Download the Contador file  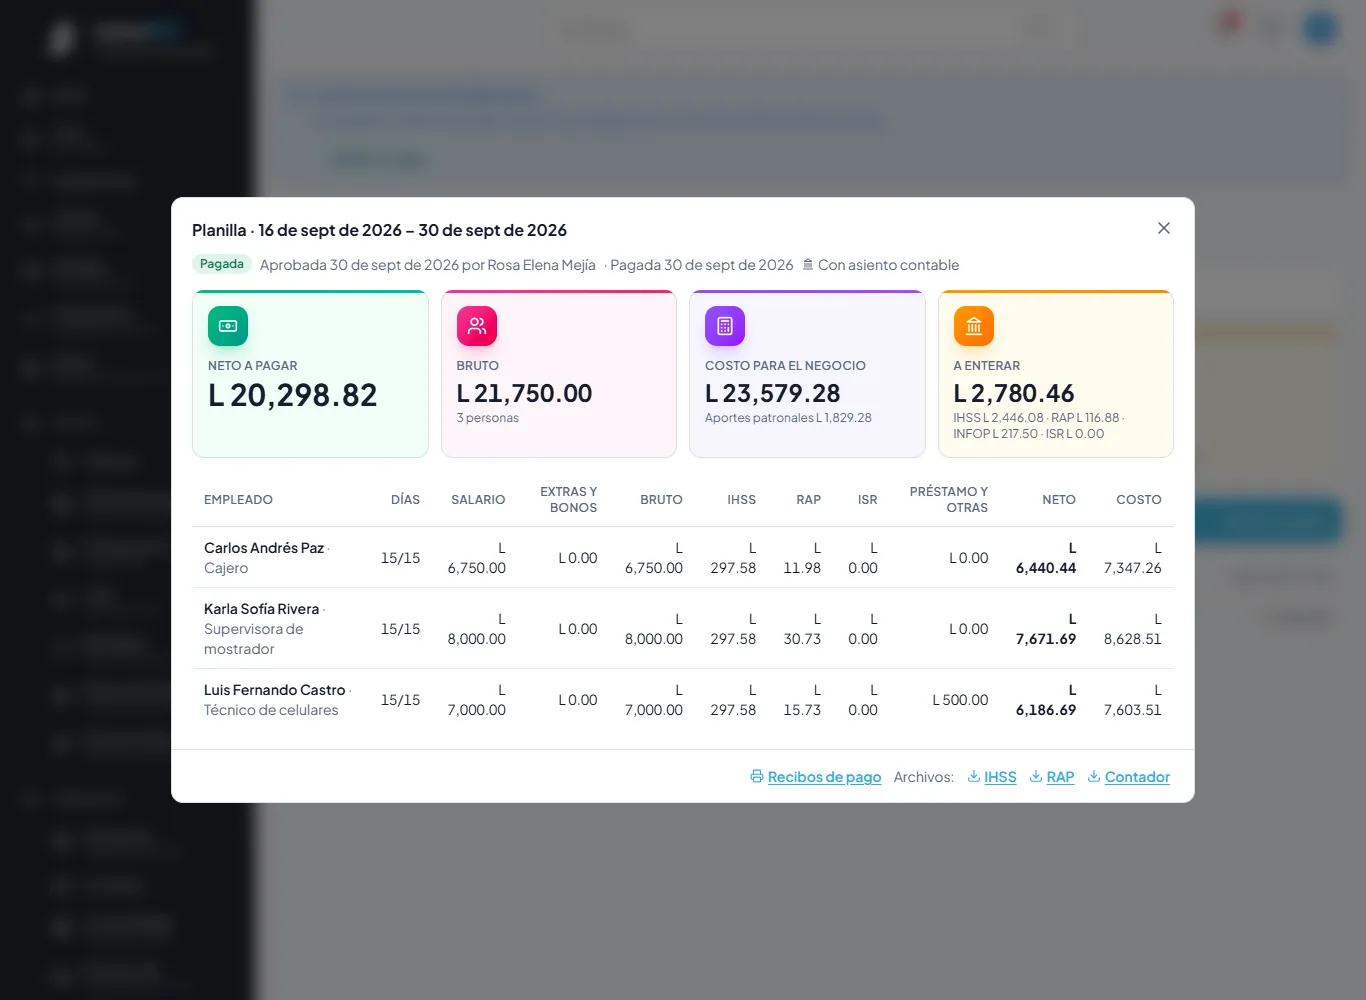1137,777
